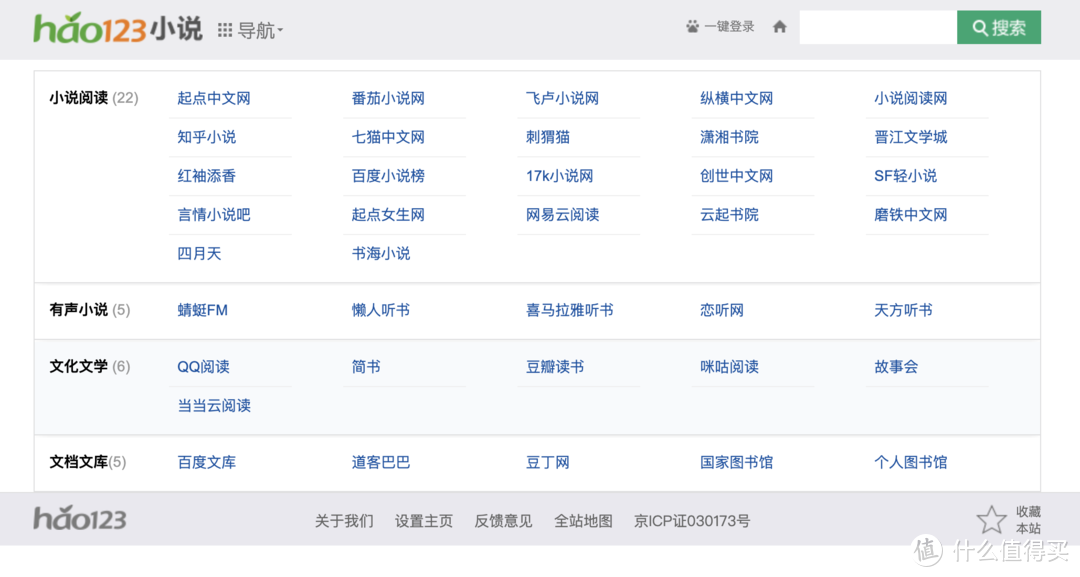The image size is (1080, 577).
Task: Open 纵横中文网 link
Action: pos(736,98)
